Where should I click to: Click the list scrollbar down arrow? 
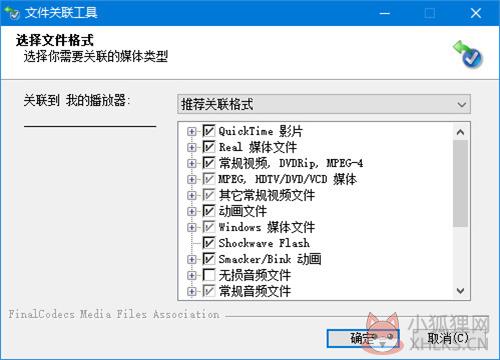(x=460, y=291)
